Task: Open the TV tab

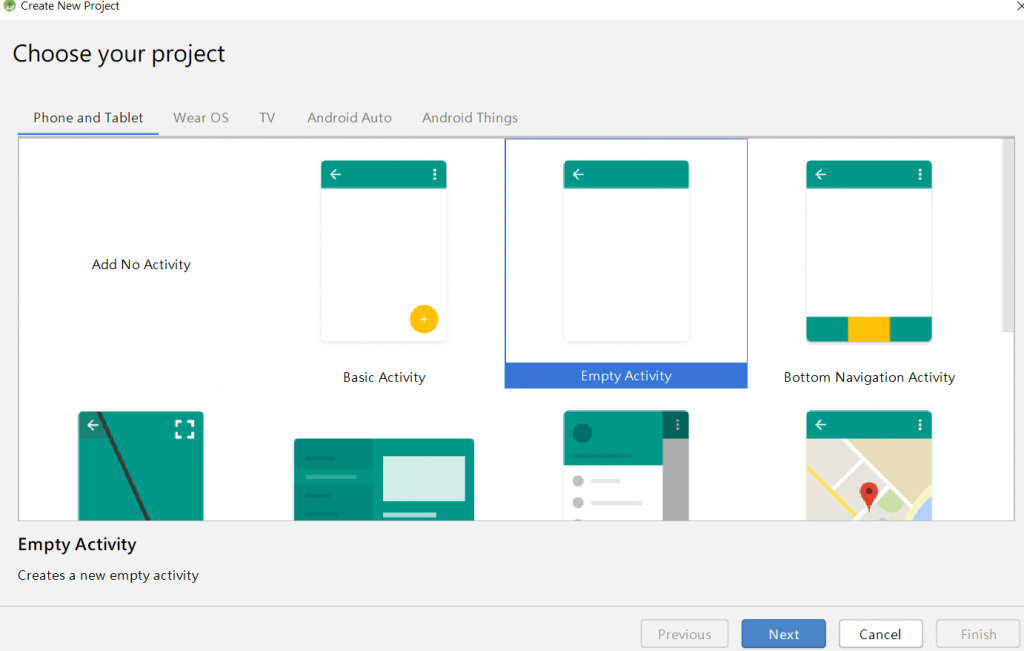Action: coord(267,118)
